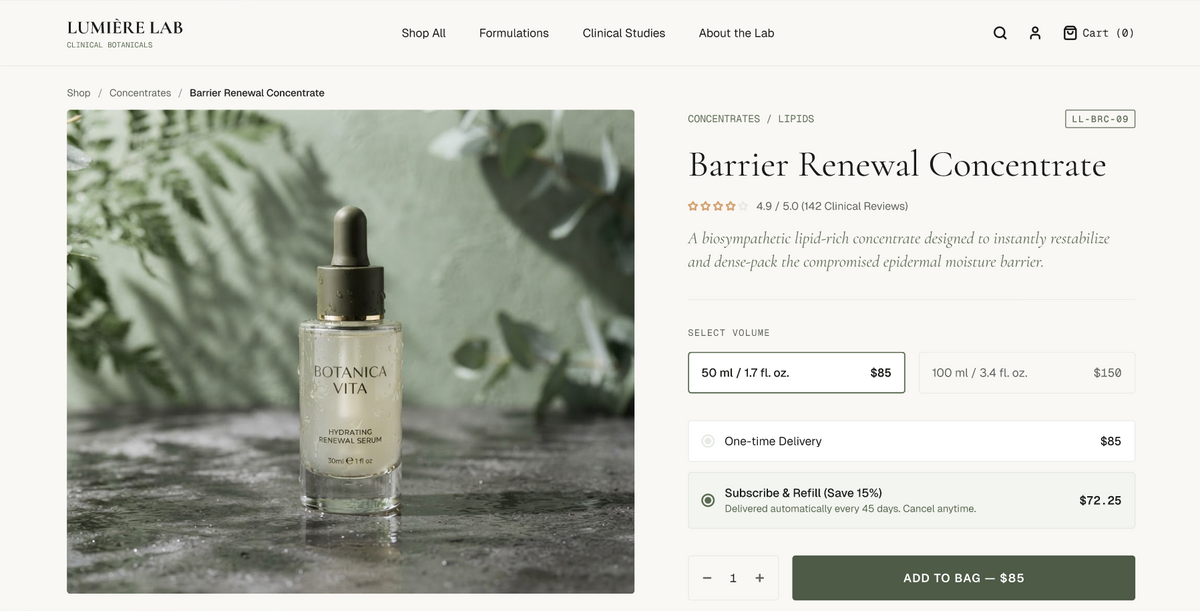The width and height of the screenshot is (1200, 611).
Task: Increase quantity with plus button
Action: [x=760, y=578]
